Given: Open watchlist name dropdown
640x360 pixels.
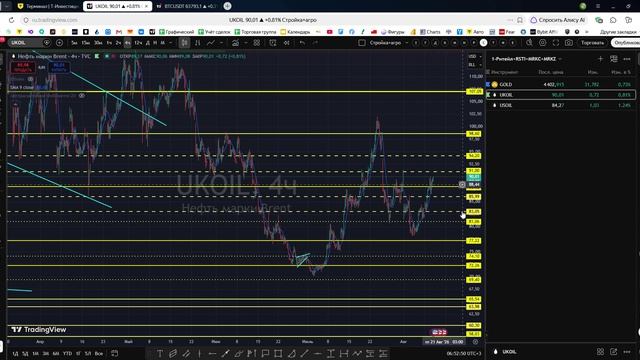Looking at the screenshot, I should (x=527, y=59).
